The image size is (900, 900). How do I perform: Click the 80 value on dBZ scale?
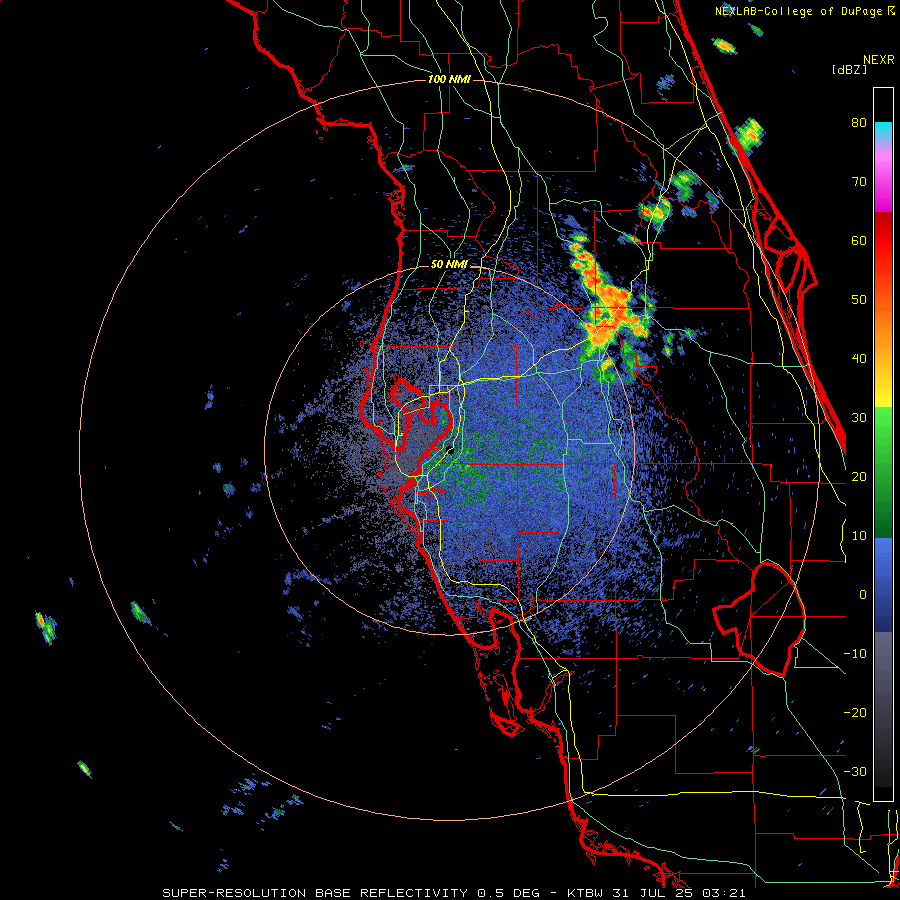tap(859, 123)
